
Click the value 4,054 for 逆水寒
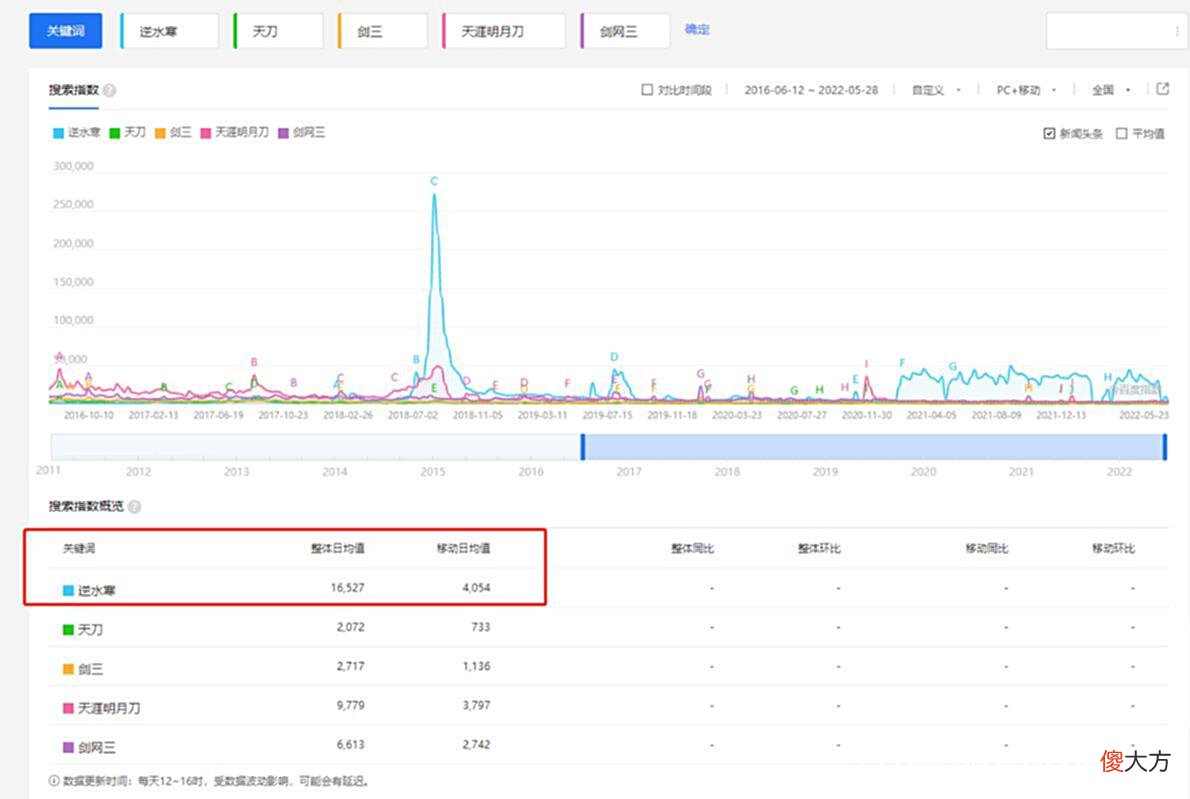(476, 587)
